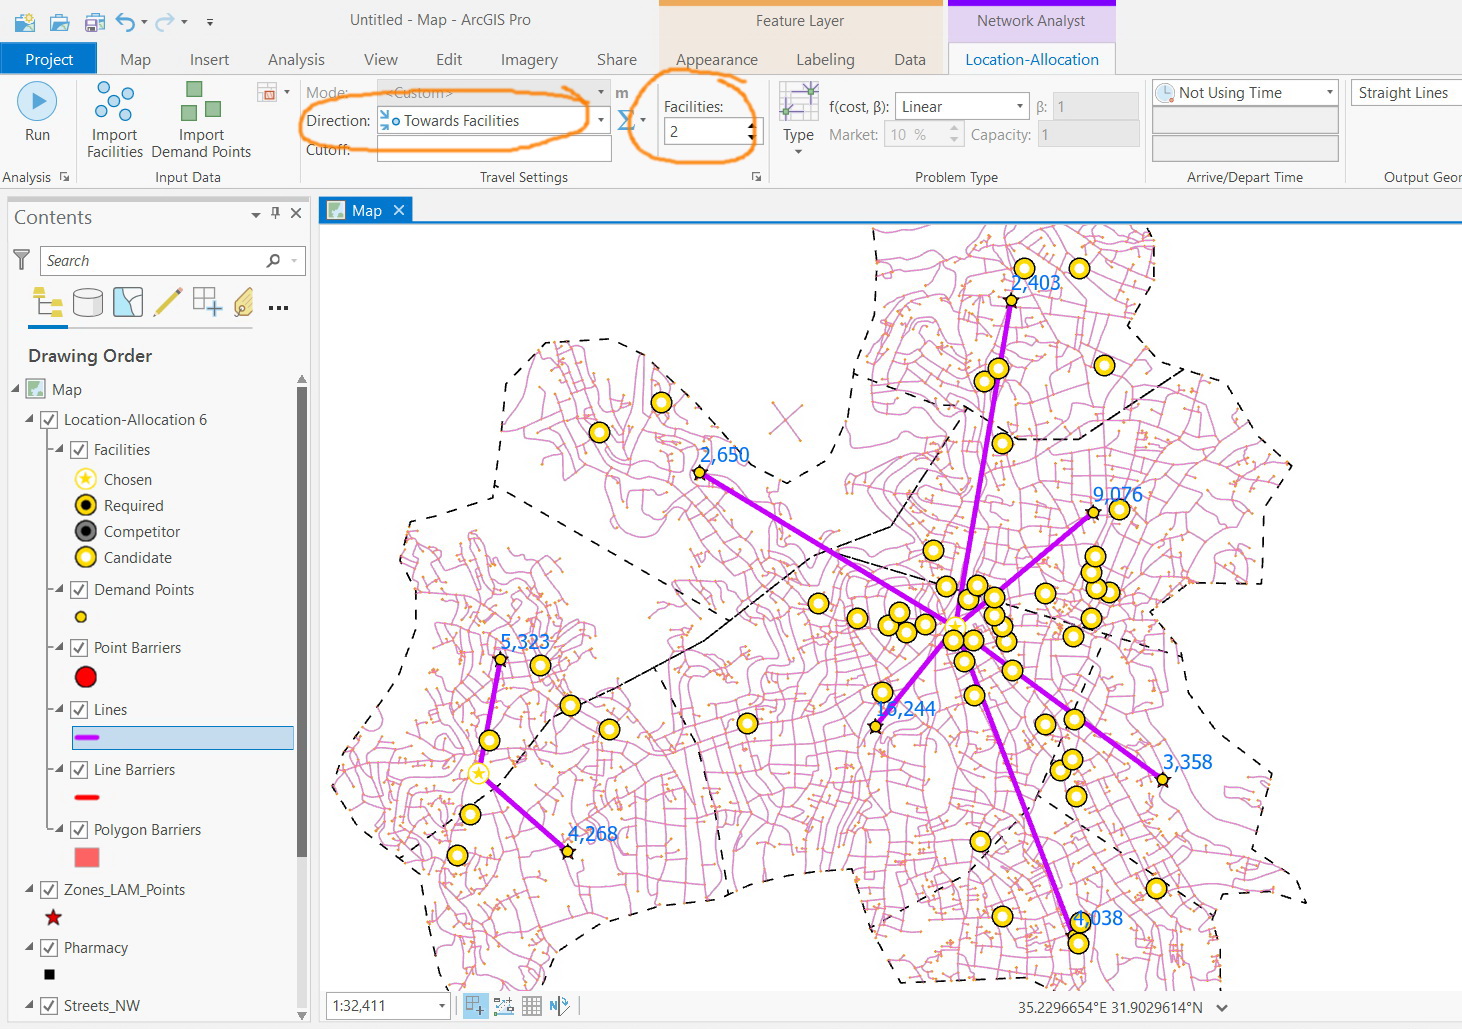1462x1029 pixels.
Task: Increase the Facilities count with up spinner
Action: (x=752, y=126)
